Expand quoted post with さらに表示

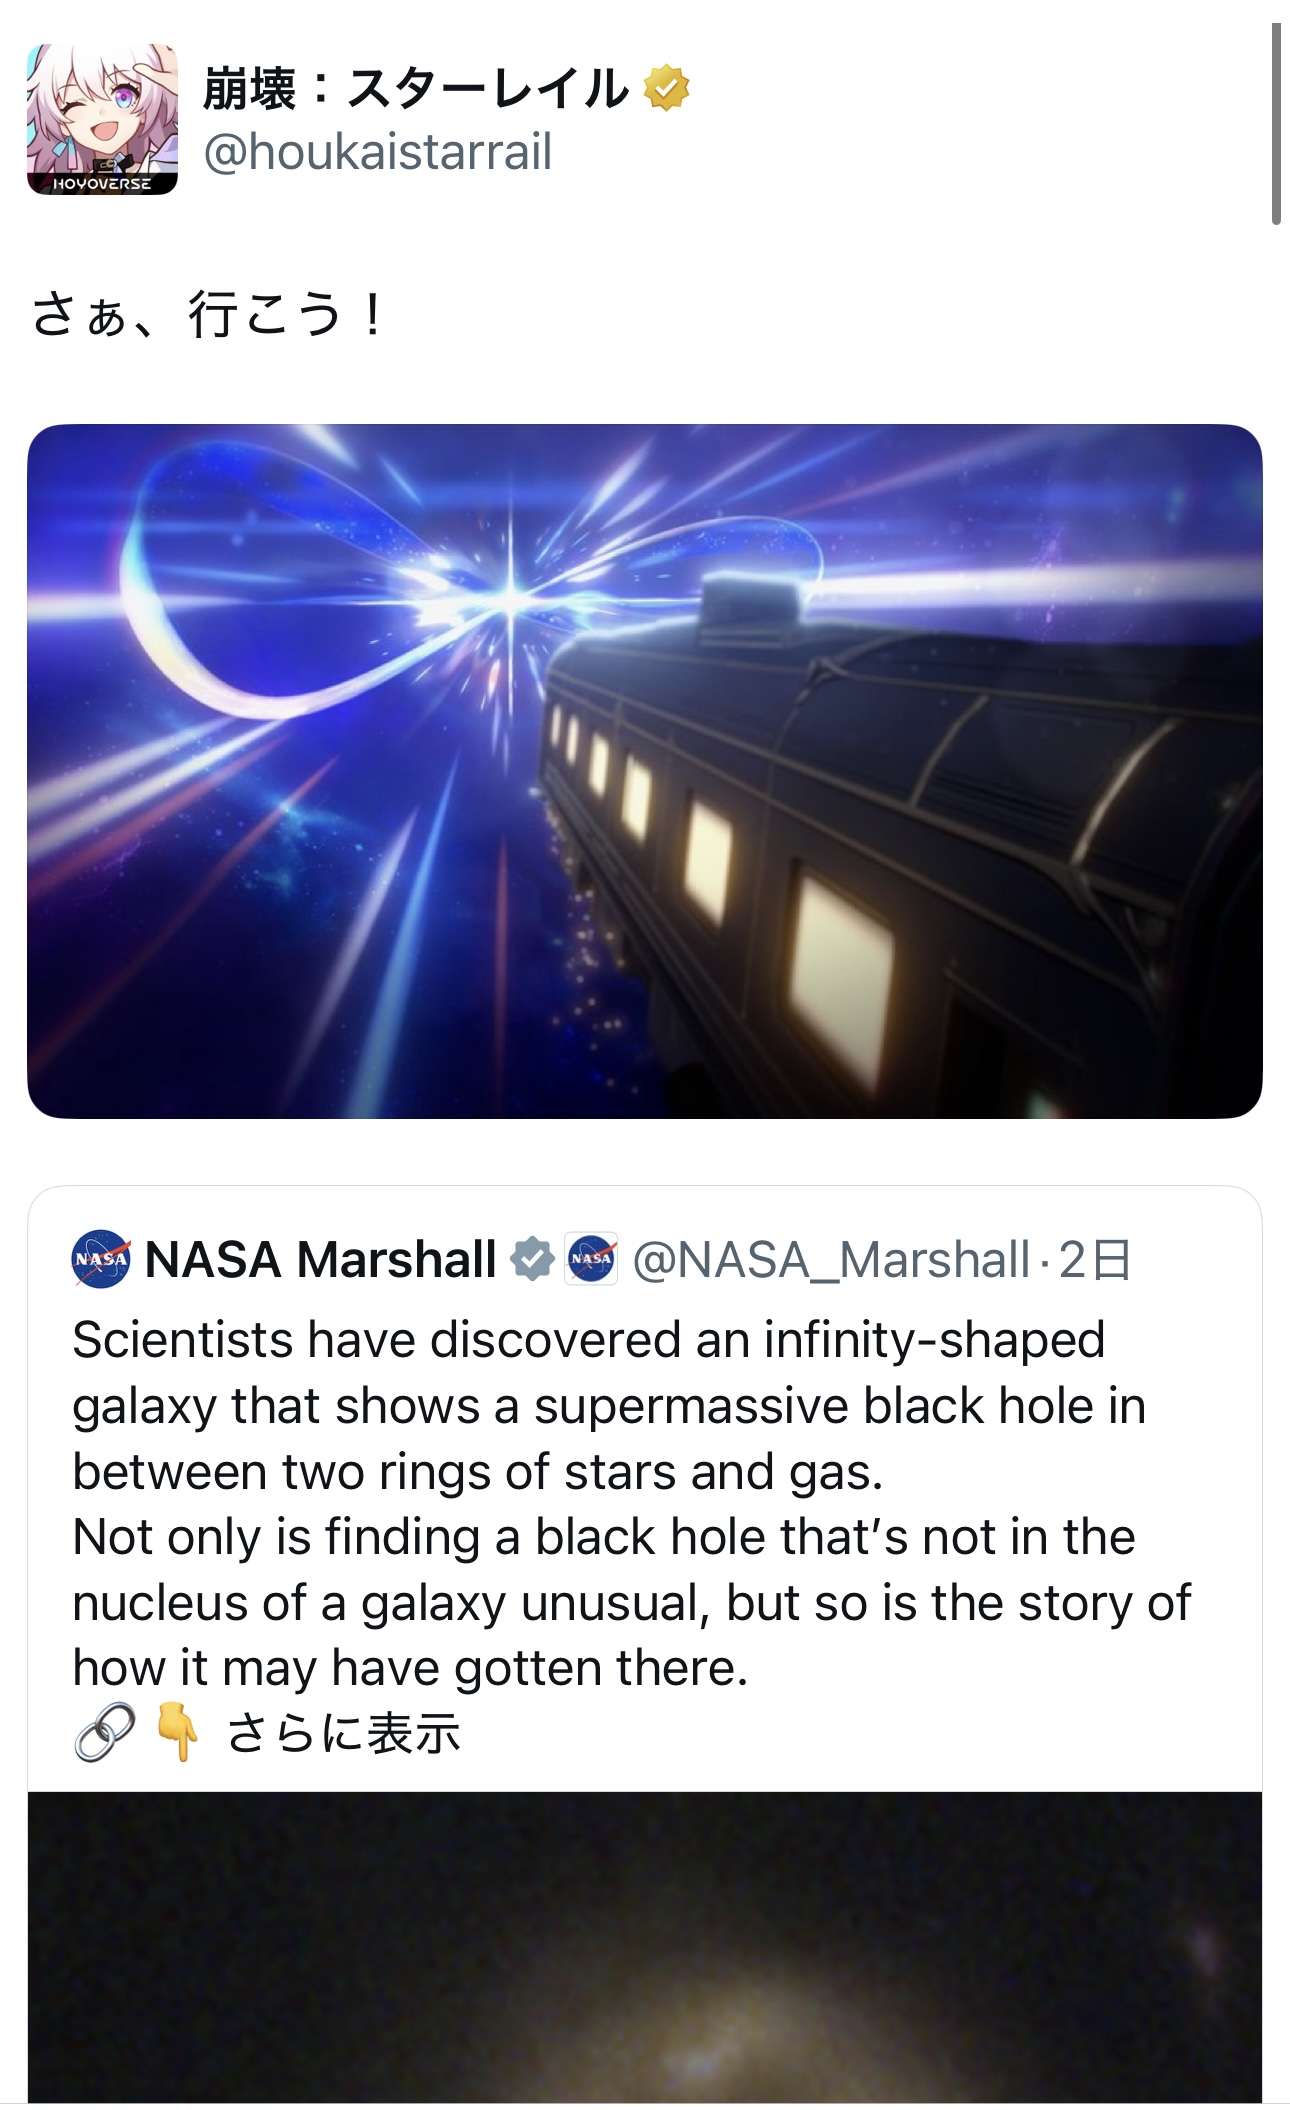pyautogui.click(x=343, y=1733)
